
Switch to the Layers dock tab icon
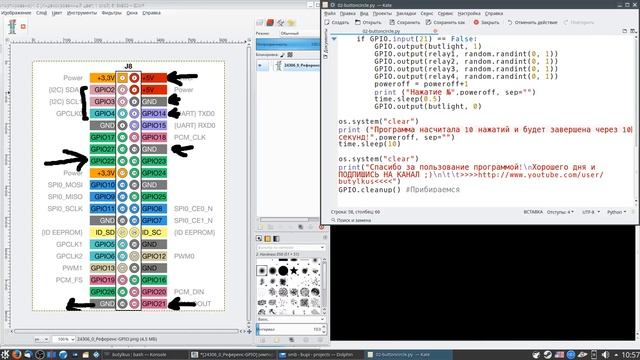point(260,23)
